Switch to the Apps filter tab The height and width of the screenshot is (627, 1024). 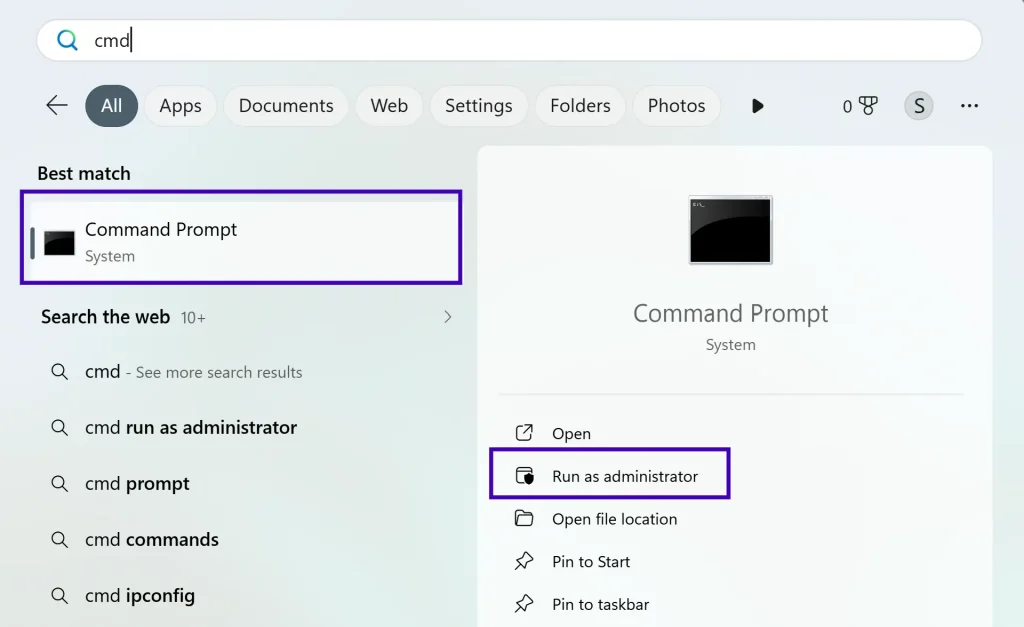(x=180, y=105)
